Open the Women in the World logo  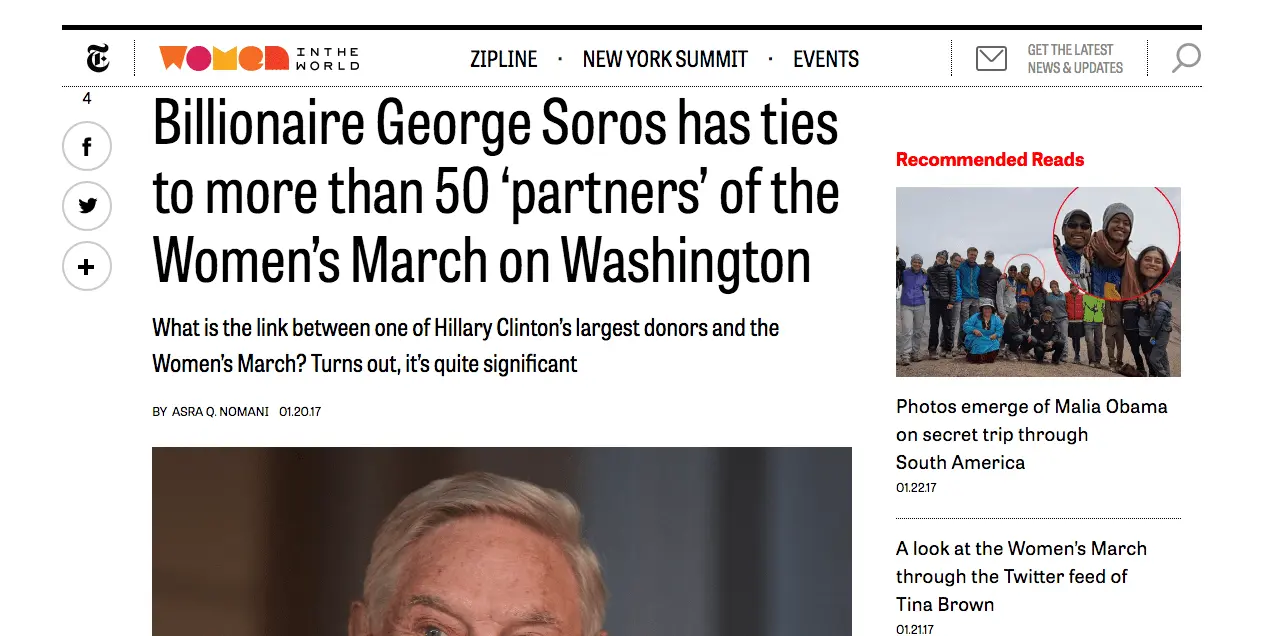(258, 59)
